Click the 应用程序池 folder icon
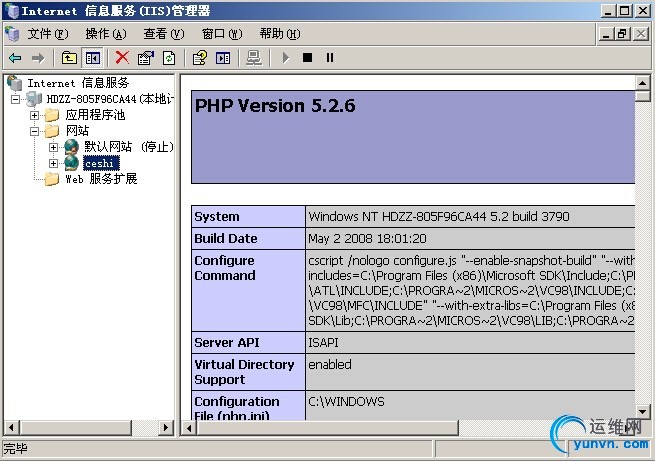This screenshot has height=461, width=655. tap(52, 115)
